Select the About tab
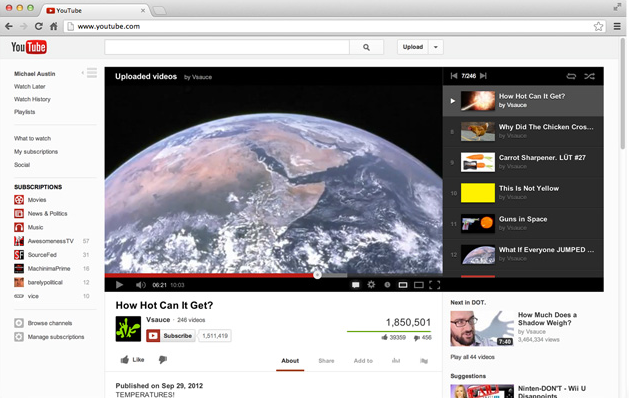The image size is (629, 398). pyautogui.click(x=290, y=361)
